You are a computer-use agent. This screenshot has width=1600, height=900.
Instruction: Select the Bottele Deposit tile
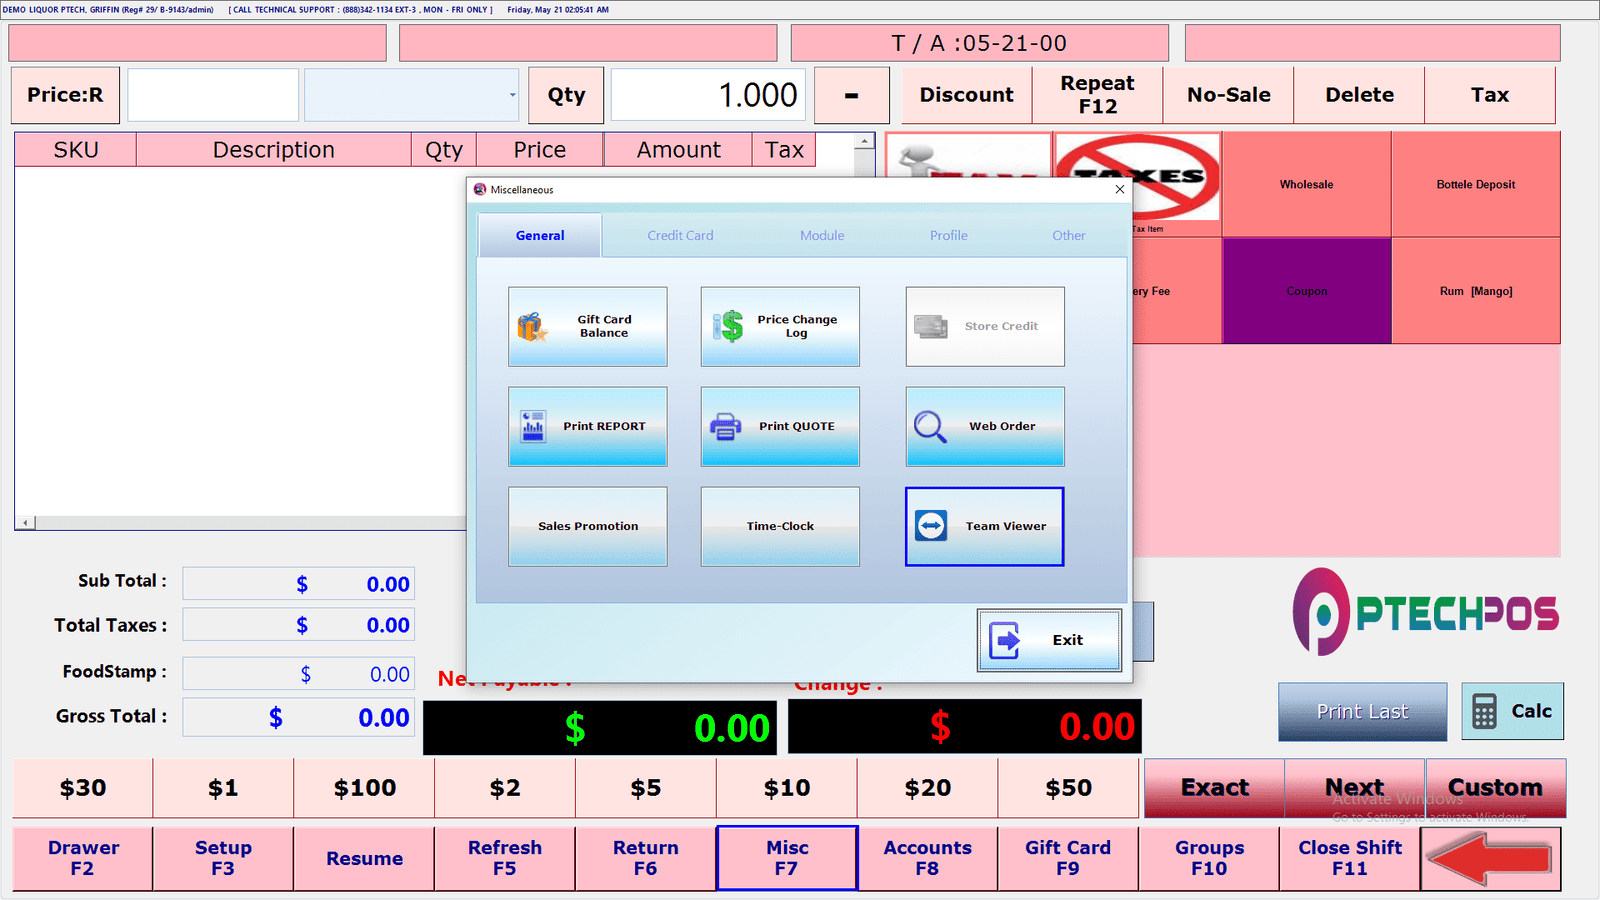[x=1476, y=185]
